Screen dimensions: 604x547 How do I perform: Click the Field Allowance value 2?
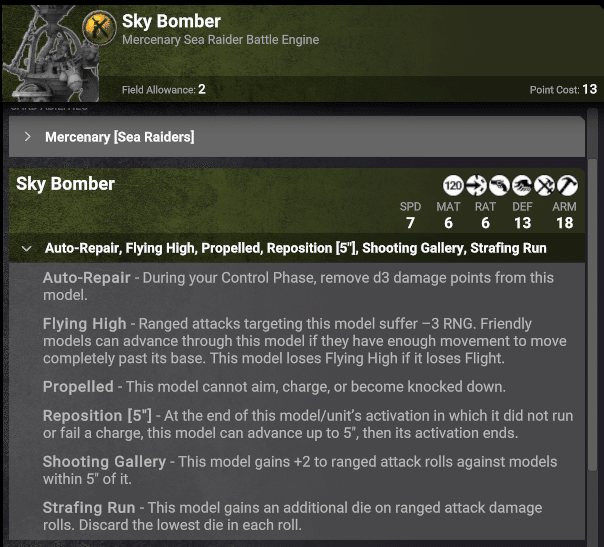click(202, 89)
